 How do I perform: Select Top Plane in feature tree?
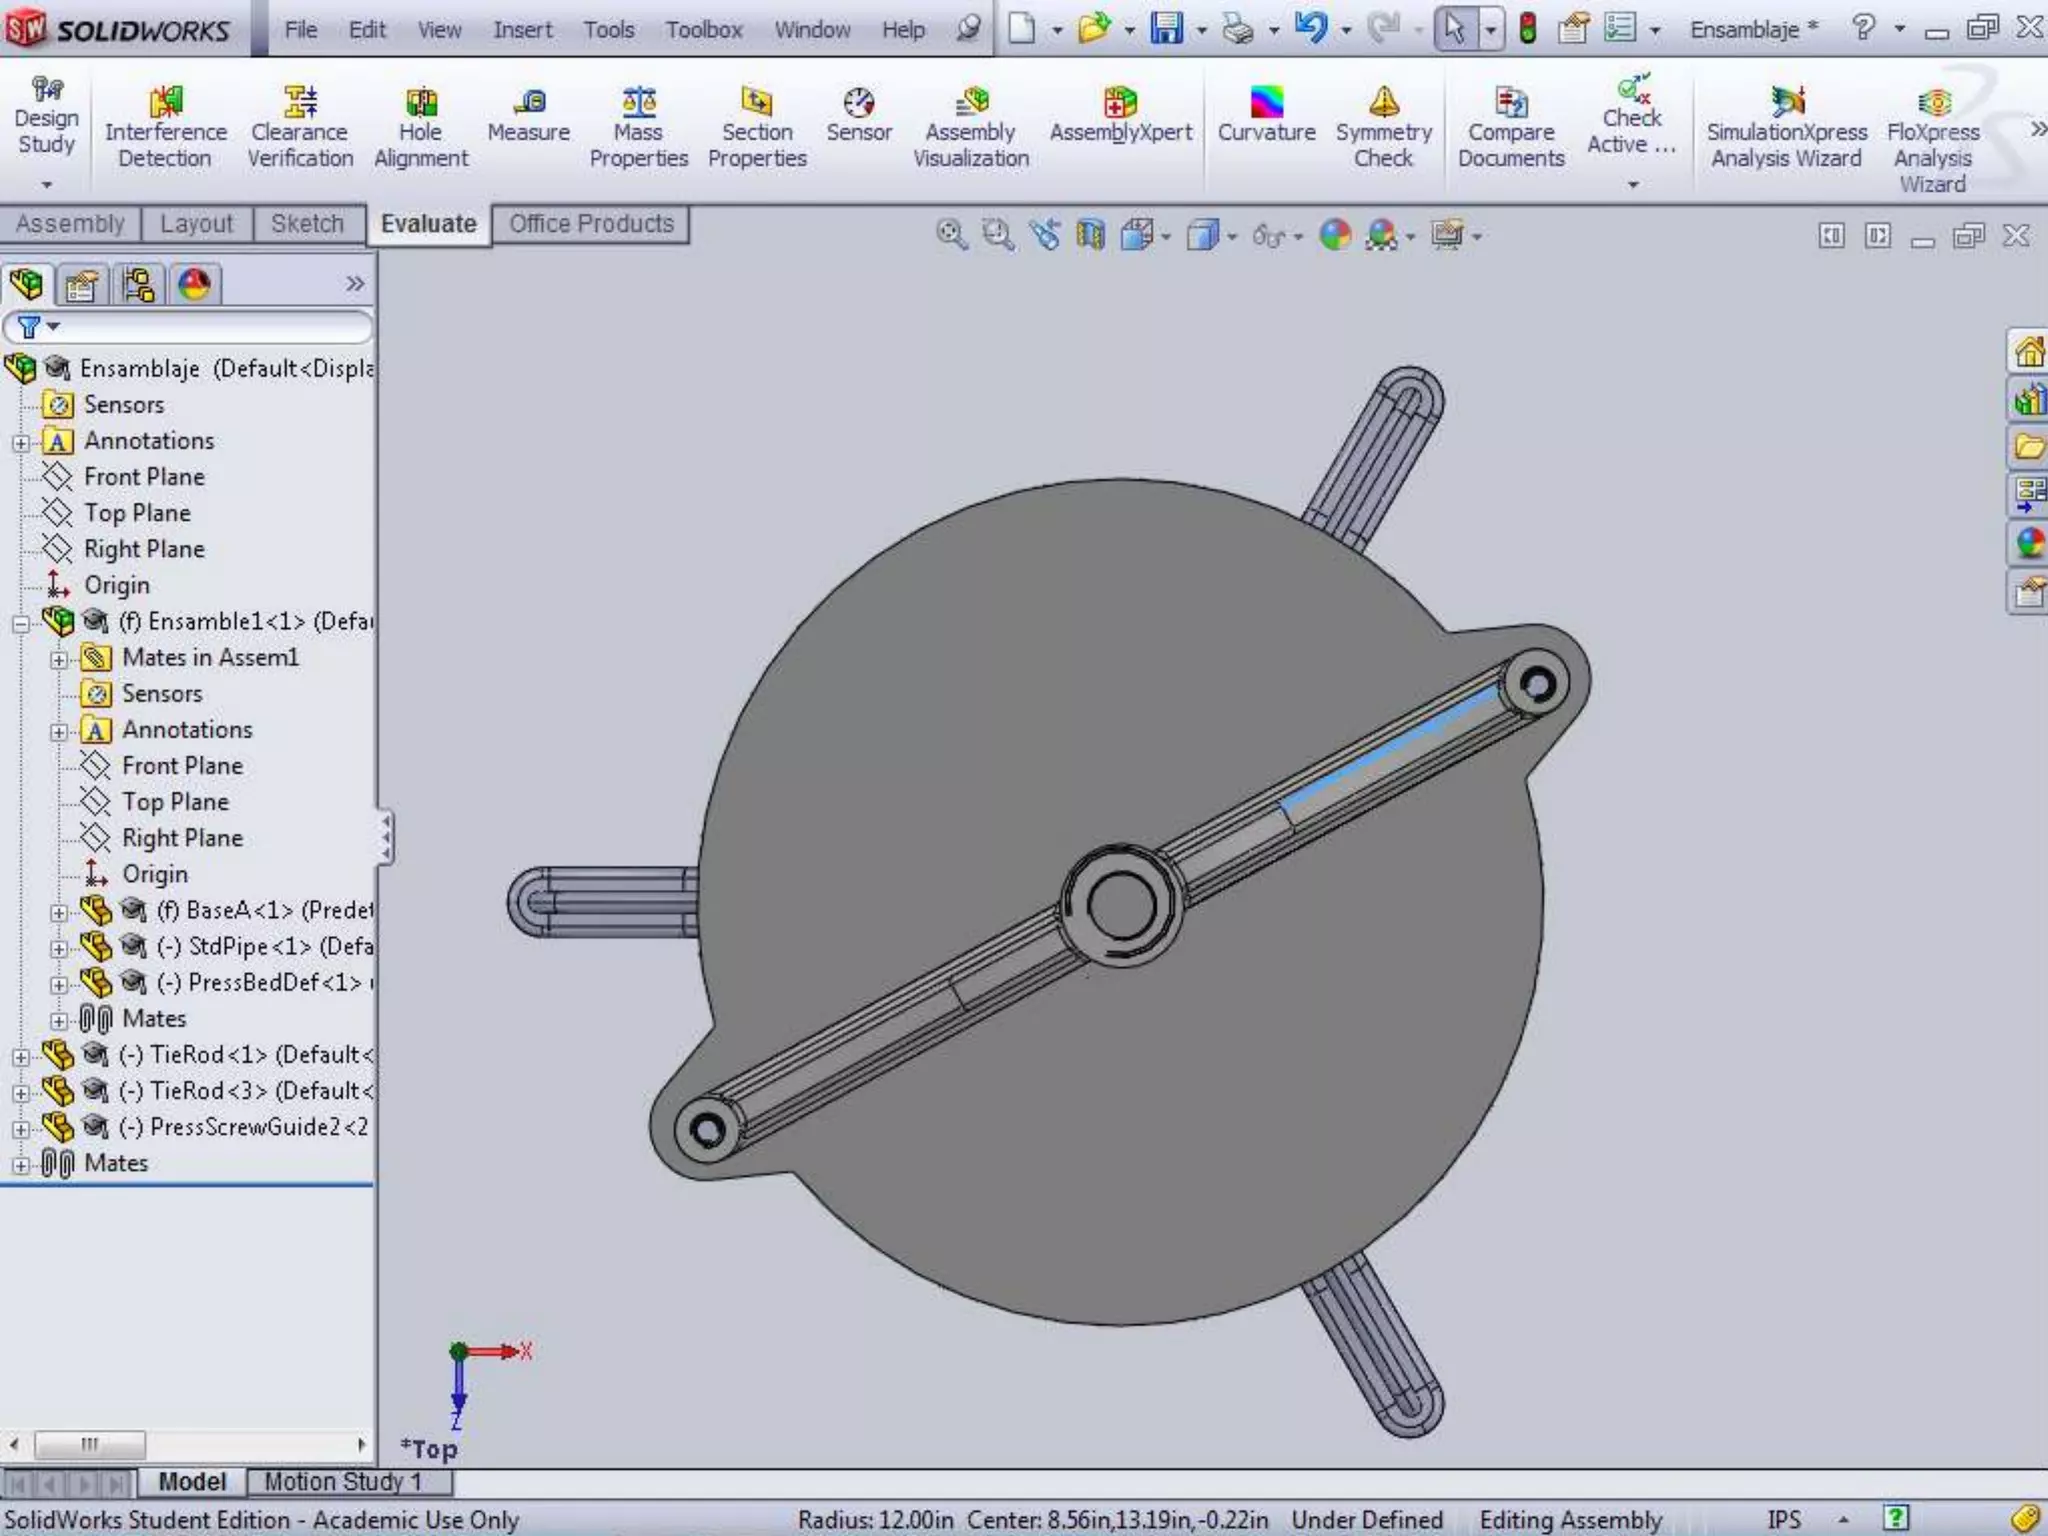coord(136,513)
